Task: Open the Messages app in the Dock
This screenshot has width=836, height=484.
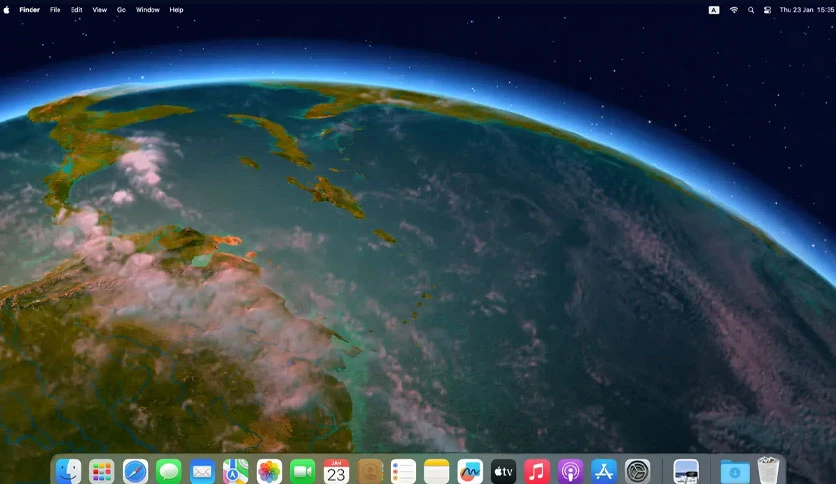Action: coord(169,472)
